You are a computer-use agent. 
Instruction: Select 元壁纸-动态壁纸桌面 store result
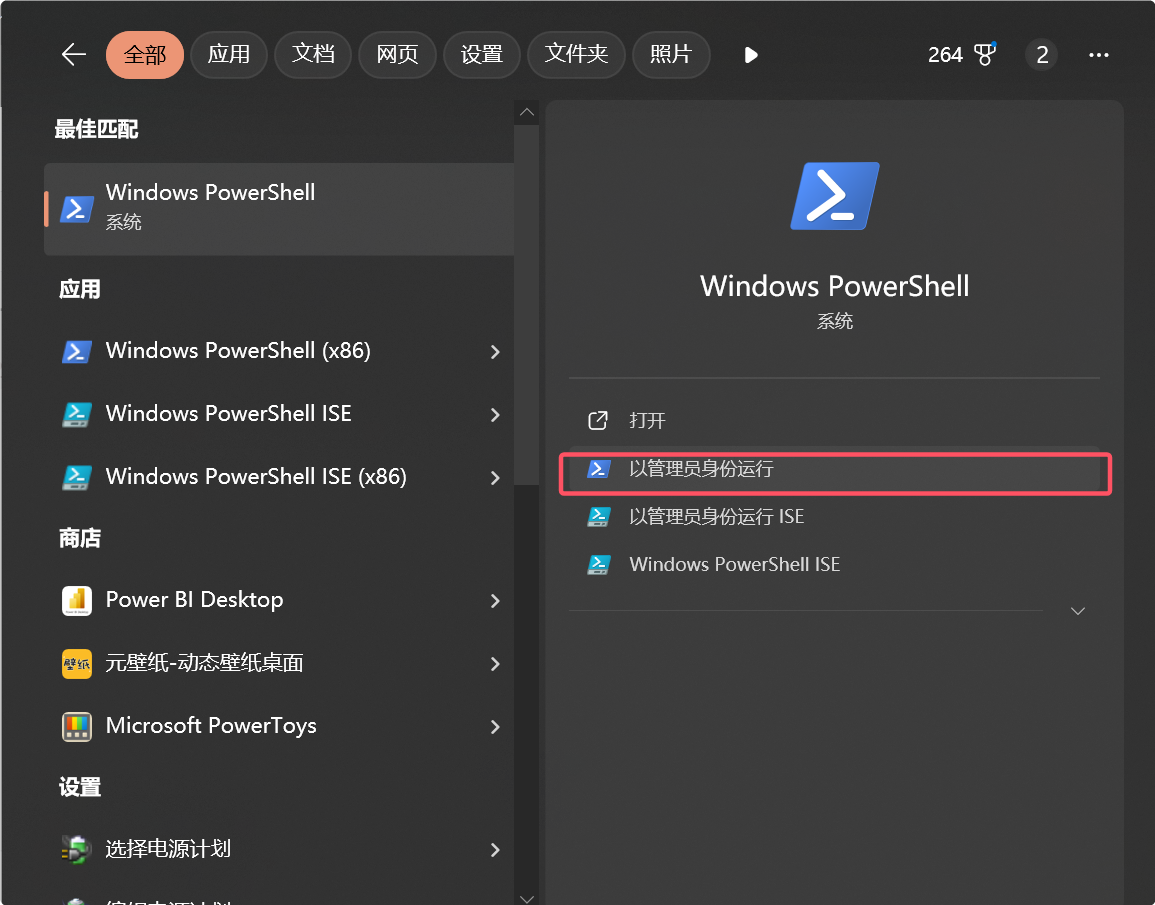click(x=279, y=663)
